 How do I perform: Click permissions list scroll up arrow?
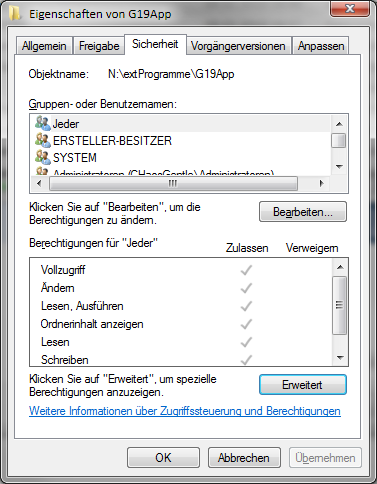click(340, 267)
